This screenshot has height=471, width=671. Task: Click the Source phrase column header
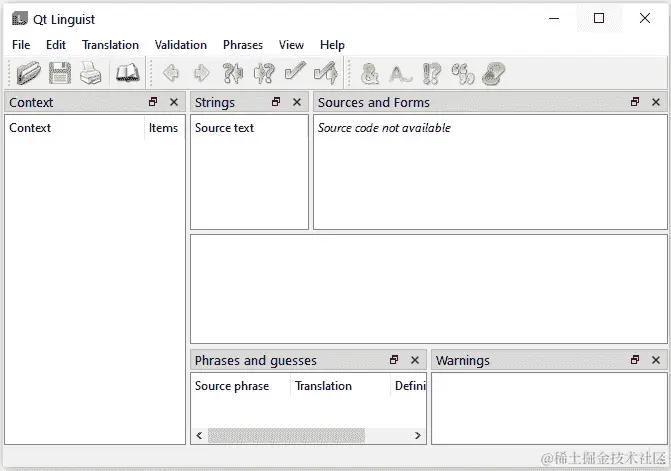point(240,386)
